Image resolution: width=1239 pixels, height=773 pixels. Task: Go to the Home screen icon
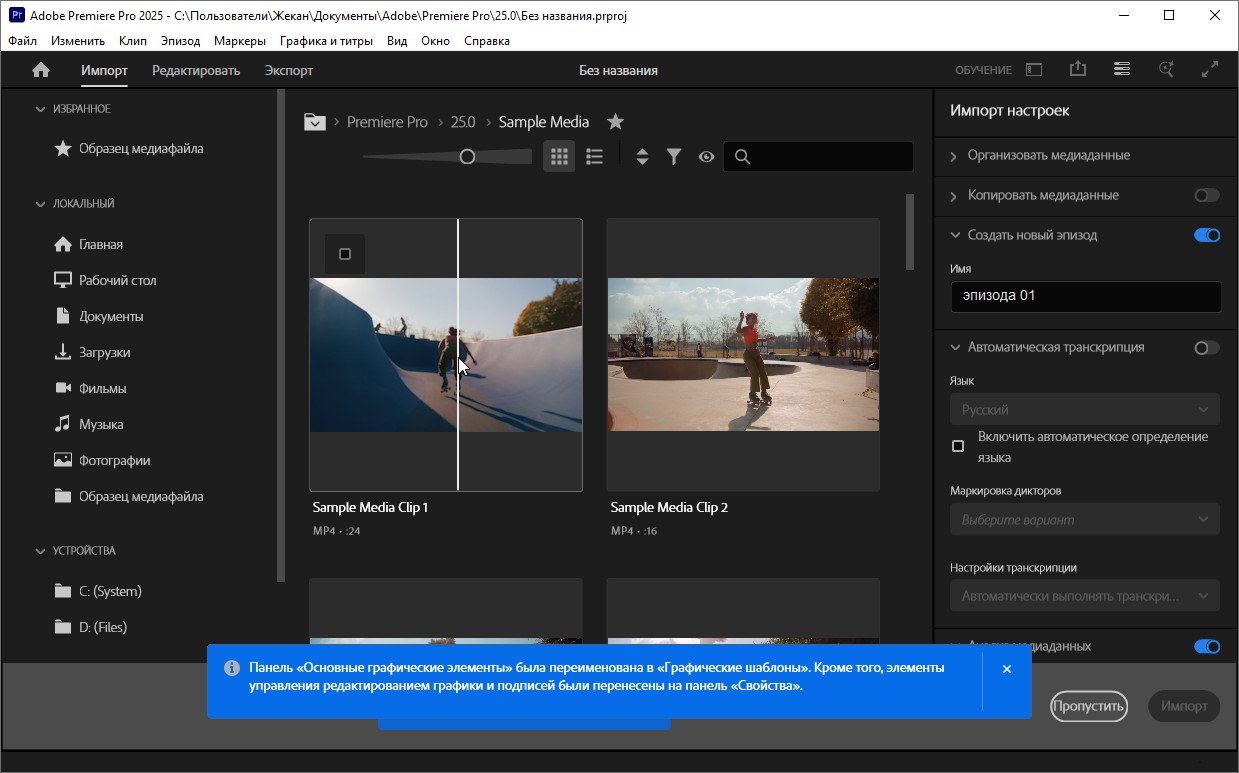tap(41, 70)
